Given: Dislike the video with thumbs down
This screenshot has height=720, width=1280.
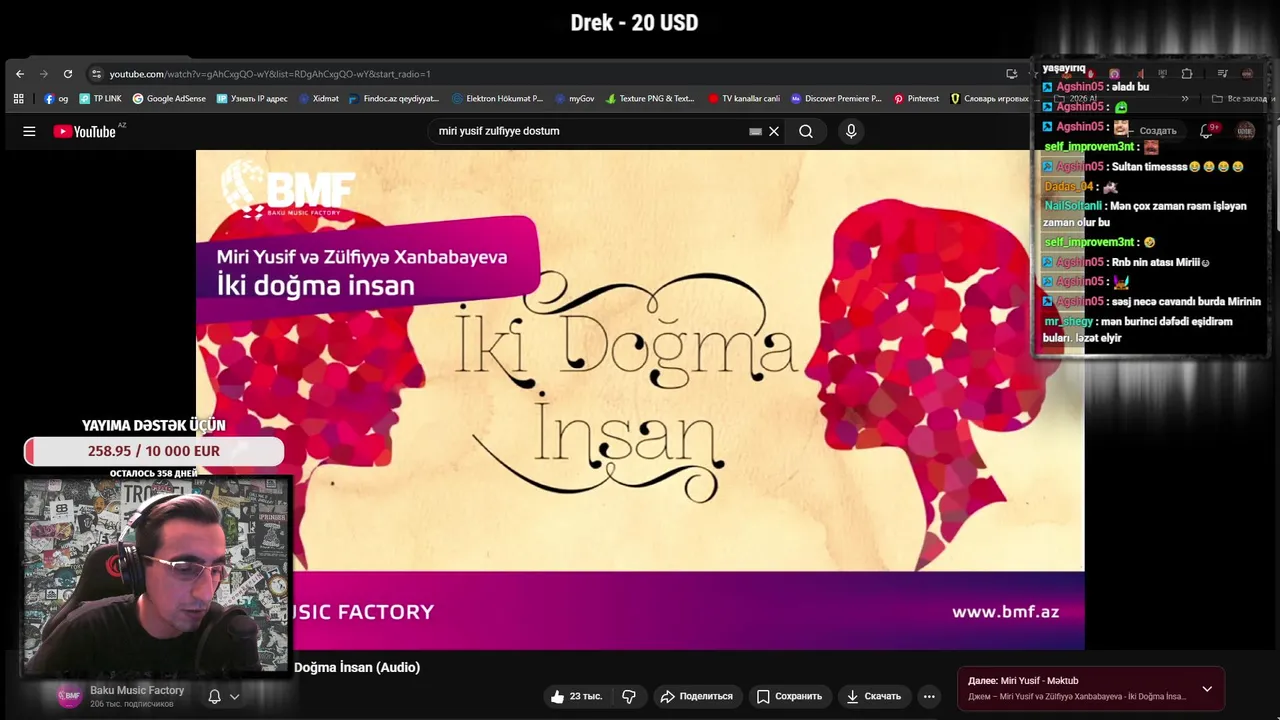Looking at the screenshot, I should 629,696.
